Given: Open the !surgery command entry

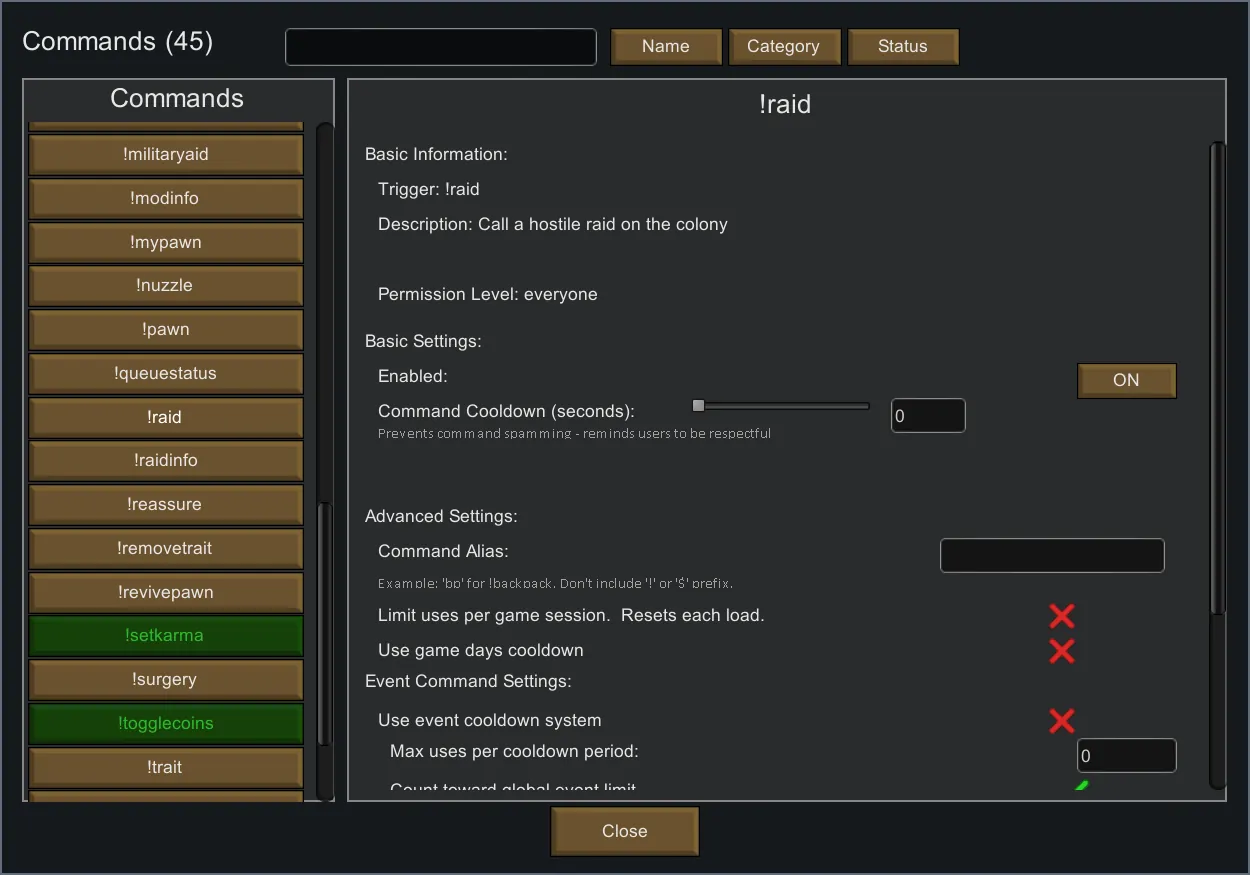Looking at the screenshot, I should point(166,680).
